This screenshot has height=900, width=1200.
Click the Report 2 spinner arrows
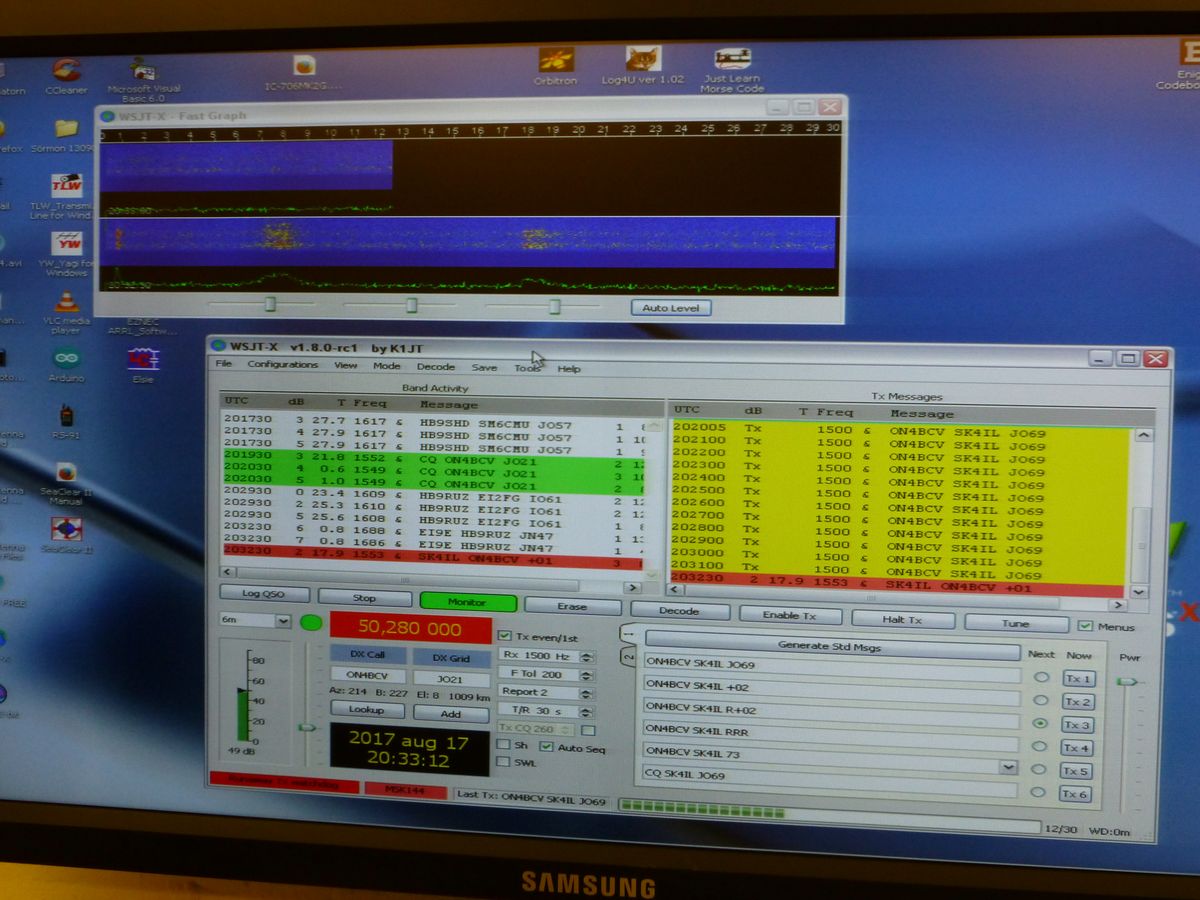click(x=587, y=692)
